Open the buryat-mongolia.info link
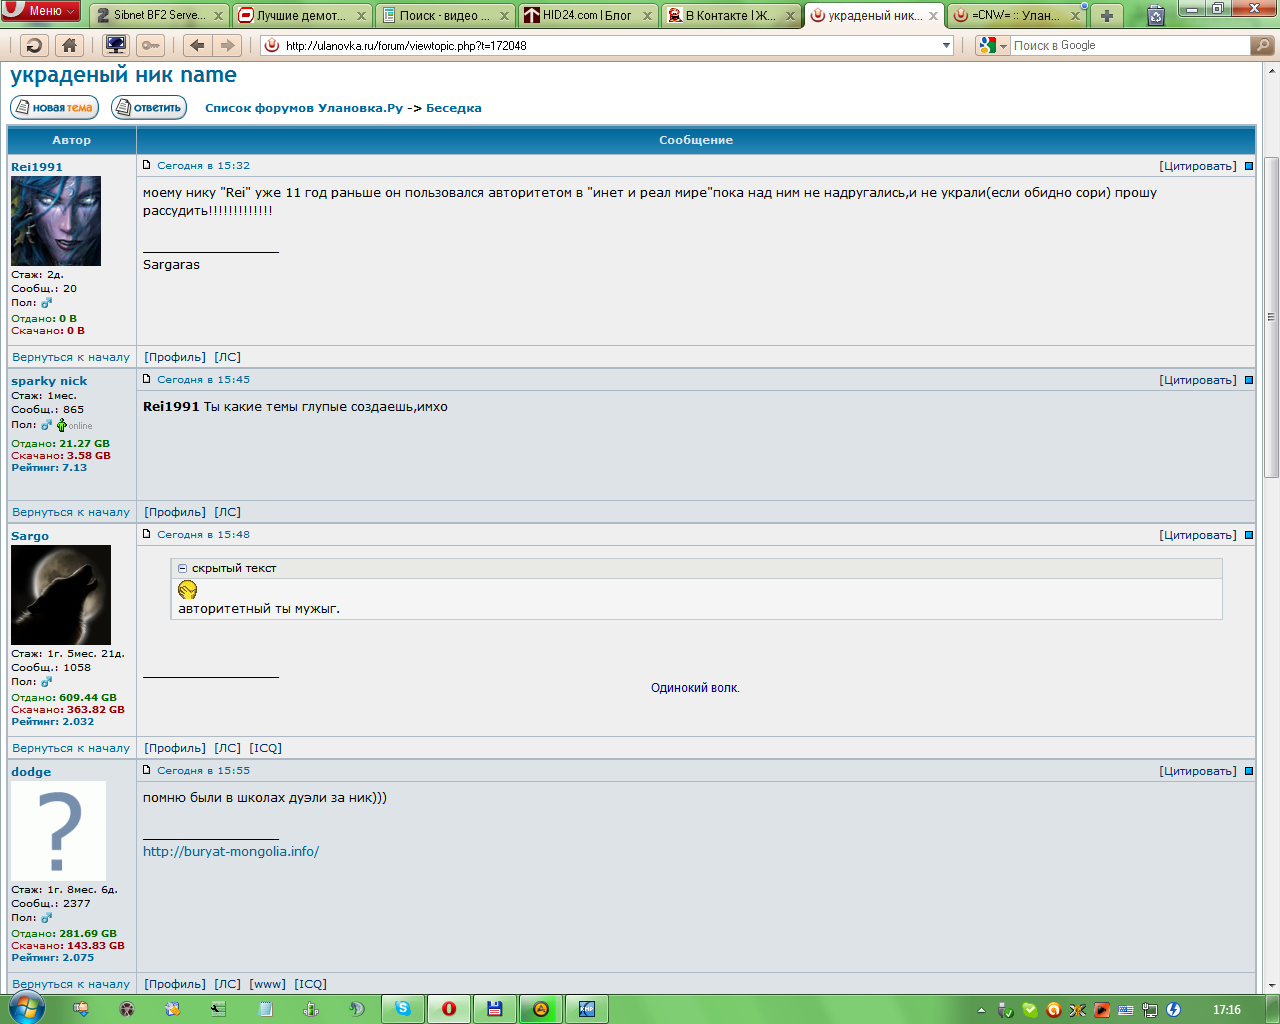 231,852
